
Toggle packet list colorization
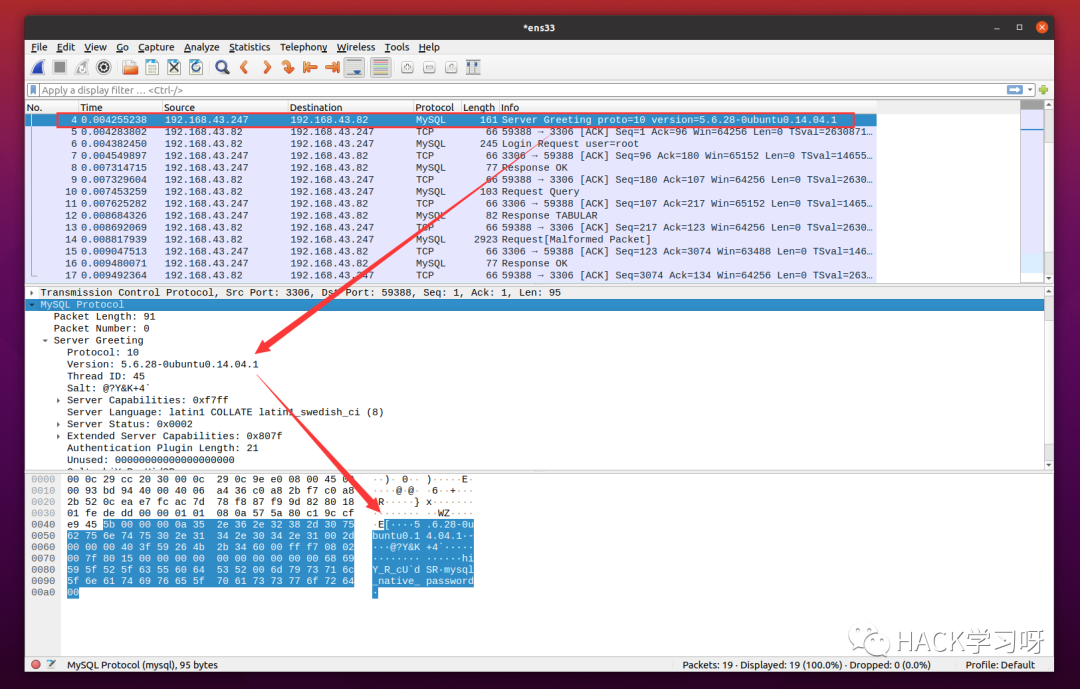pos(380,68)
